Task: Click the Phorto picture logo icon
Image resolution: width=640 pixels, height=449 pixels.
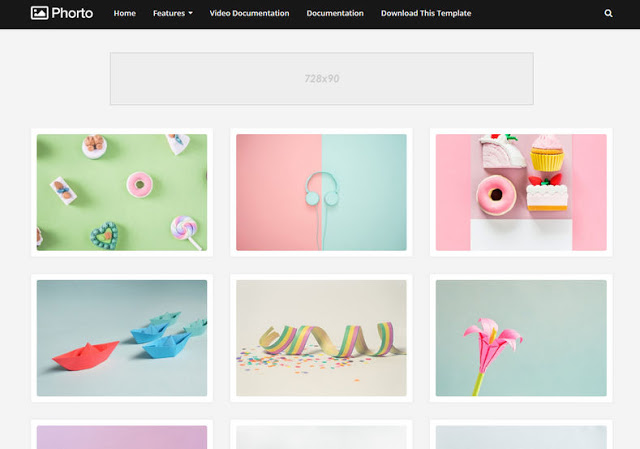Action: coord(39,13)
